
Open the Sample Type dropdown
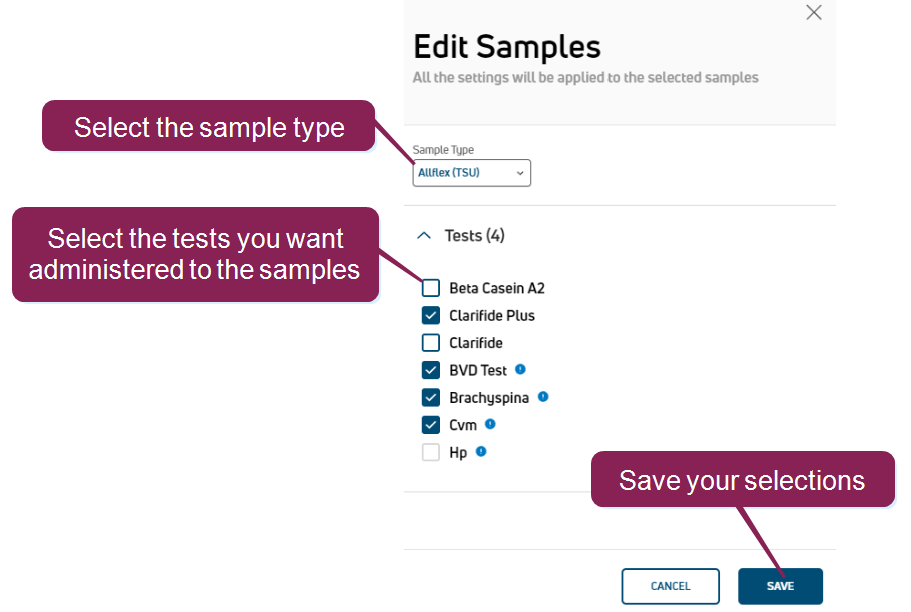click(x=471, y=173)
